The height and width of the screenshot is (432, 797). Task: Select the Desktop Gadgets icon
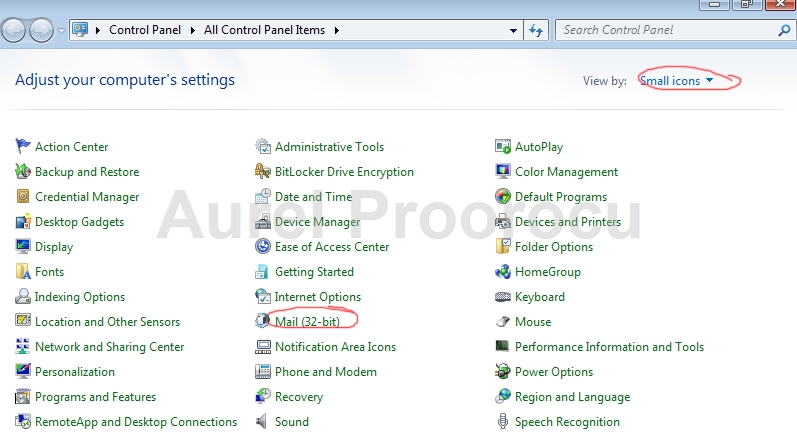click(x=23, y=222)
